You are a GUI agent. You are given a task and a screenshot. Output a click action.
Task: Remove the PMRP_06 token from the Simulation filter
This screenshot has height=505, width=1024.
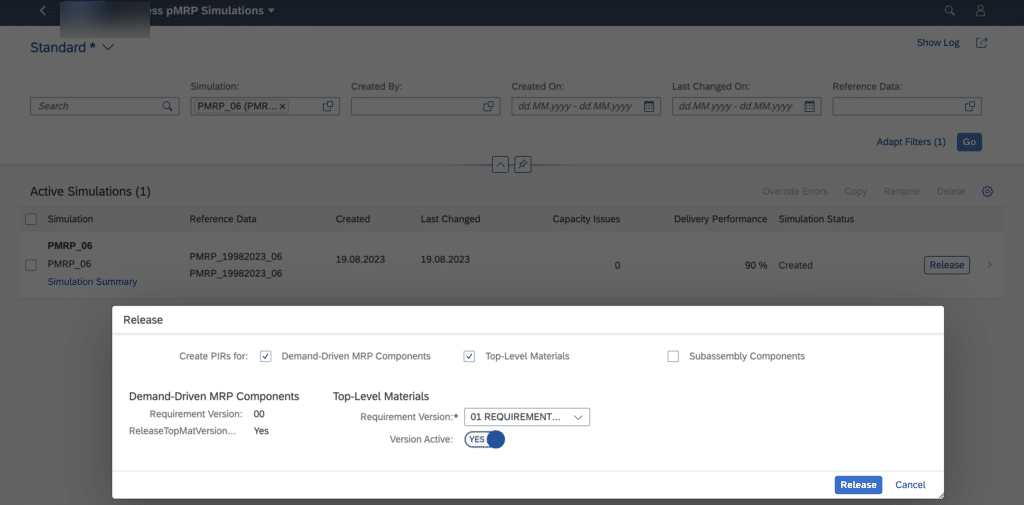(x=283, y=106)
